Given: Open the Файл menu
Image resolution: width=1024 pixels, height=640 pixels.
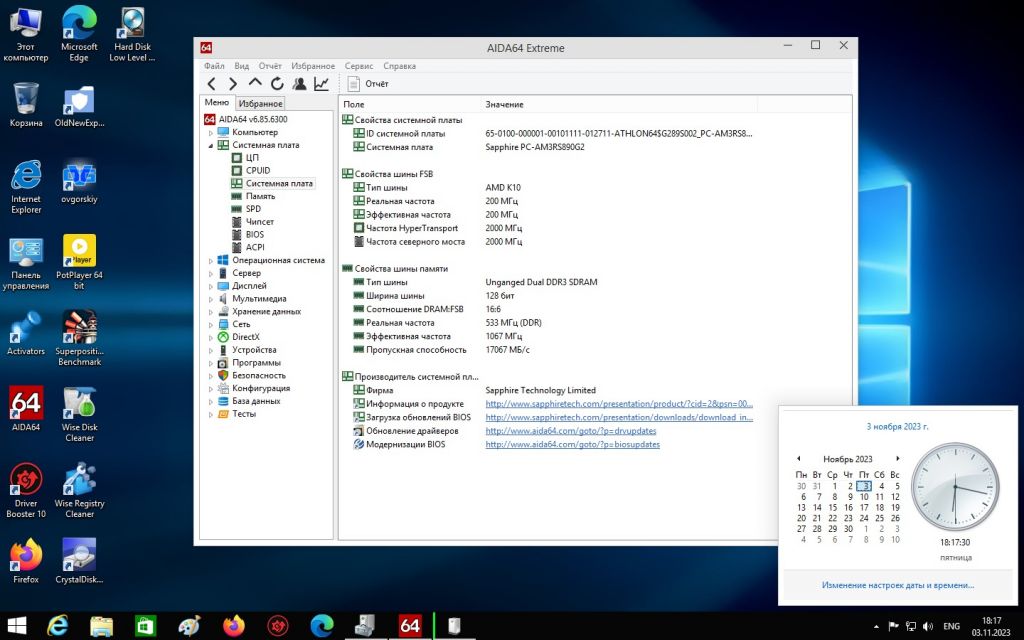Looking at the screenshot, I should 214,66.
